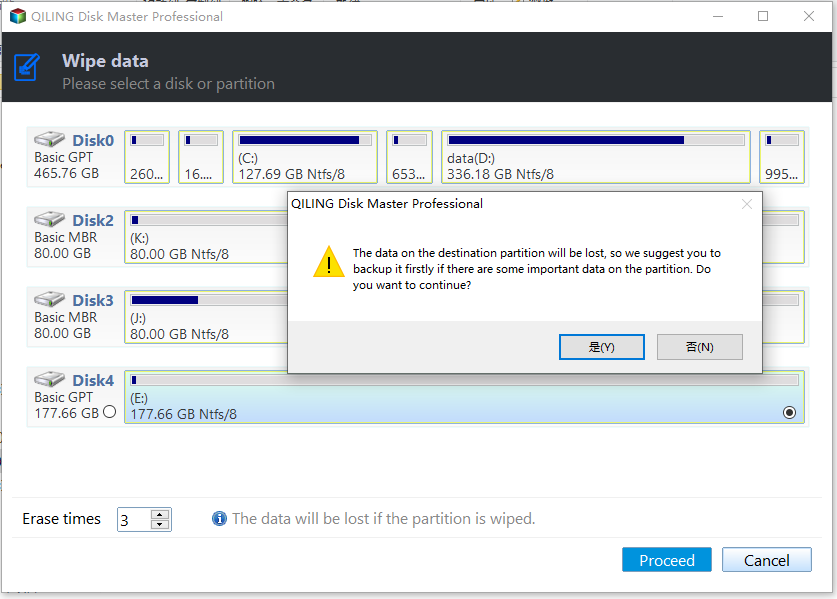Confirm with the 是(Y) button

tap(602, 347)
